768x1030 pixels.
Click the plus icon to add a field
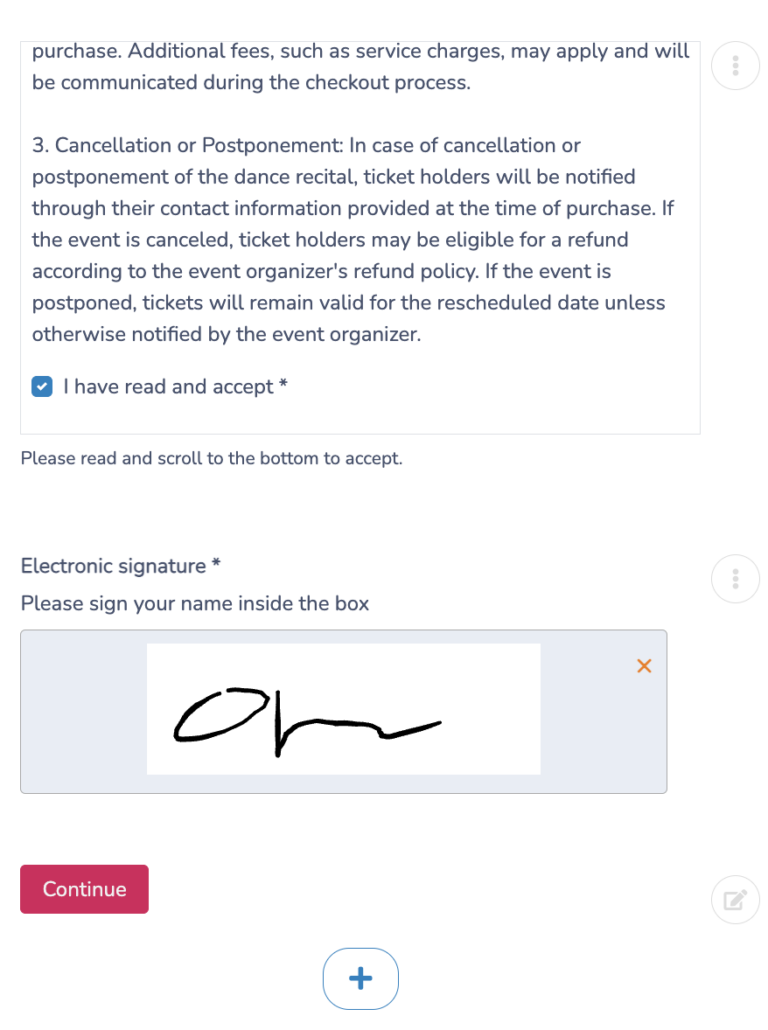coord(360,979)
